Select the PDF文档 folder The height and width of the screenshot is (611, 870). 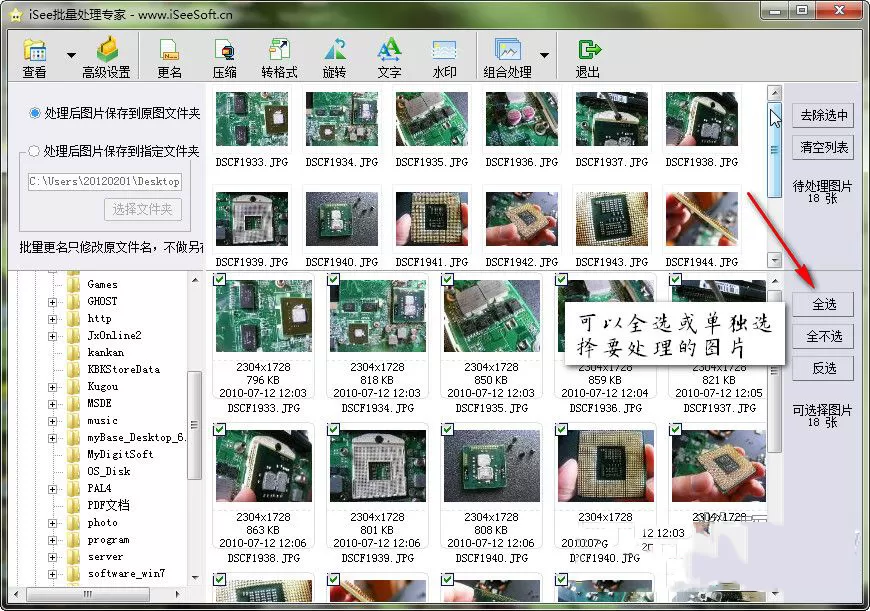tap(108, 506)
